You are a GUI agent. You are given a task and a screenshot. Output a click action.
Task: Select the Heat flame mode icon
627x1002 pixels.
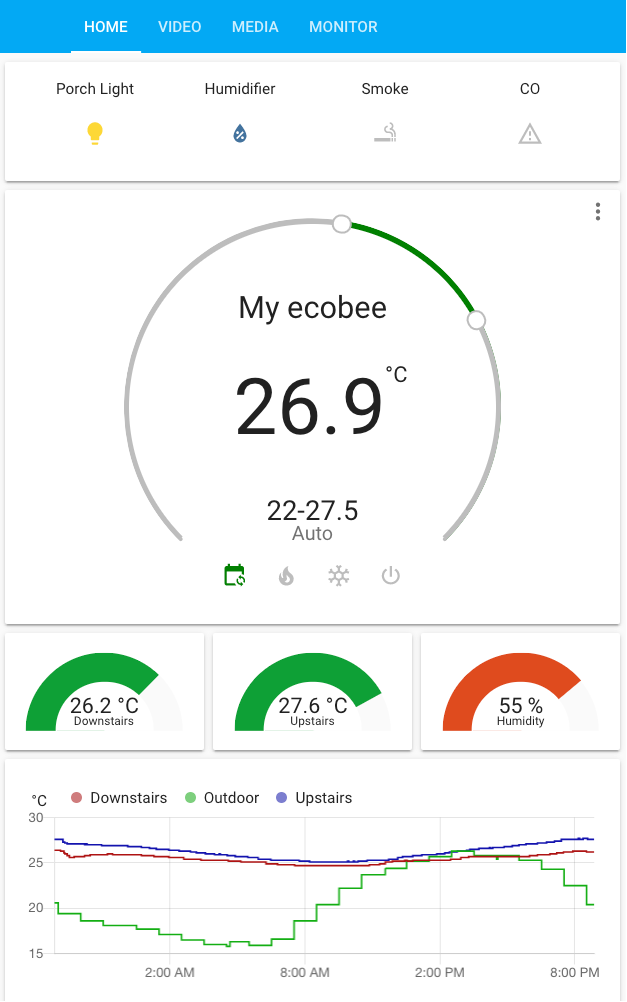point(287,576)
